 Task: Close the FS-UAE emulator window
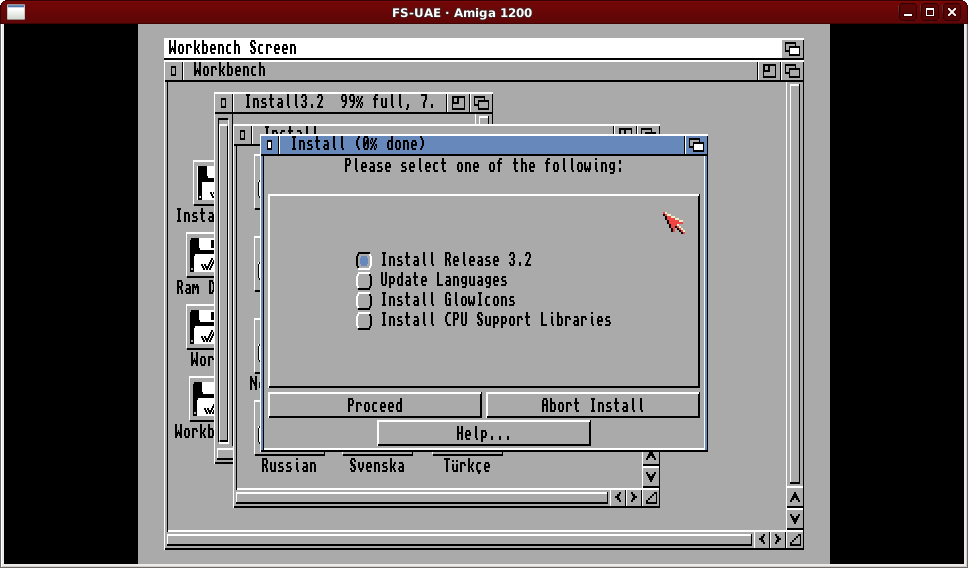952,12
